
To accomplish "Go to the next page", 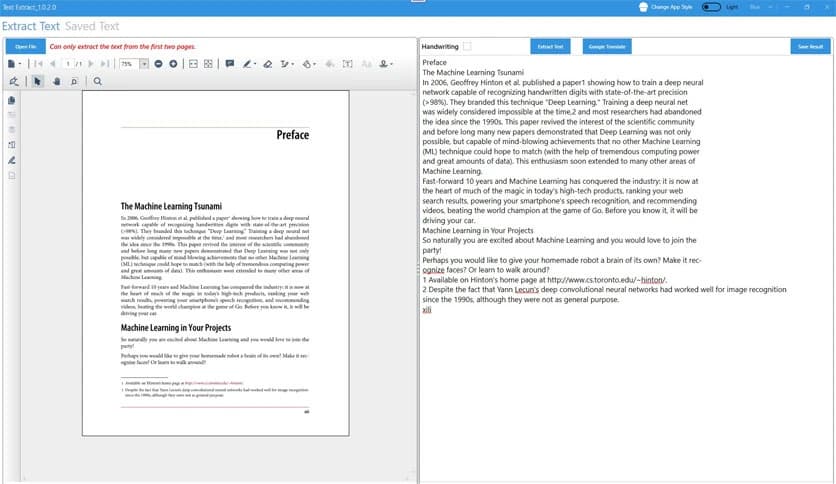I will coord(91,64).
